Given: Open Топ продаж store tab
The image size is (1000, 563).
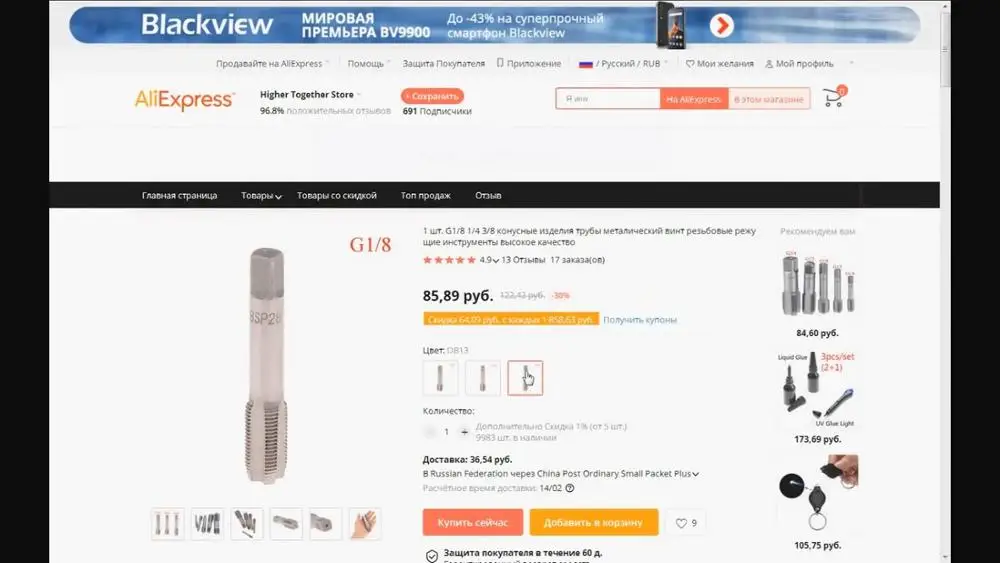Looking at the screenshot, I should (x=425, y=196).
